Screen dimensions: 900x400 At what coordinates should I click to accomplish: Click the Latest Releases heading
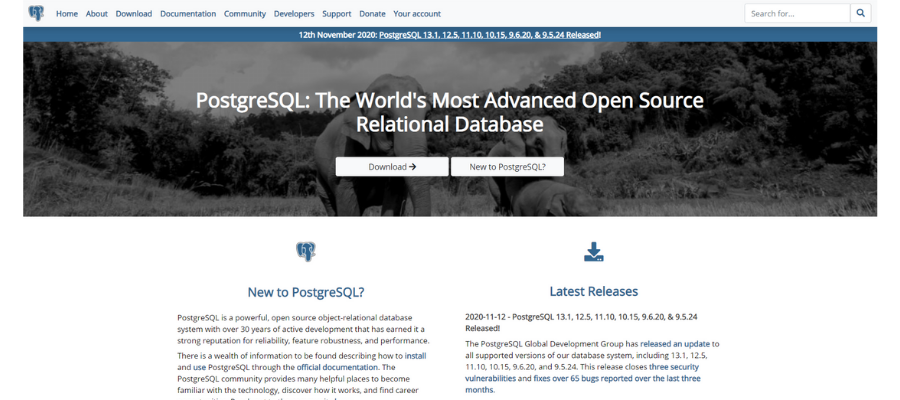(593, 292)
